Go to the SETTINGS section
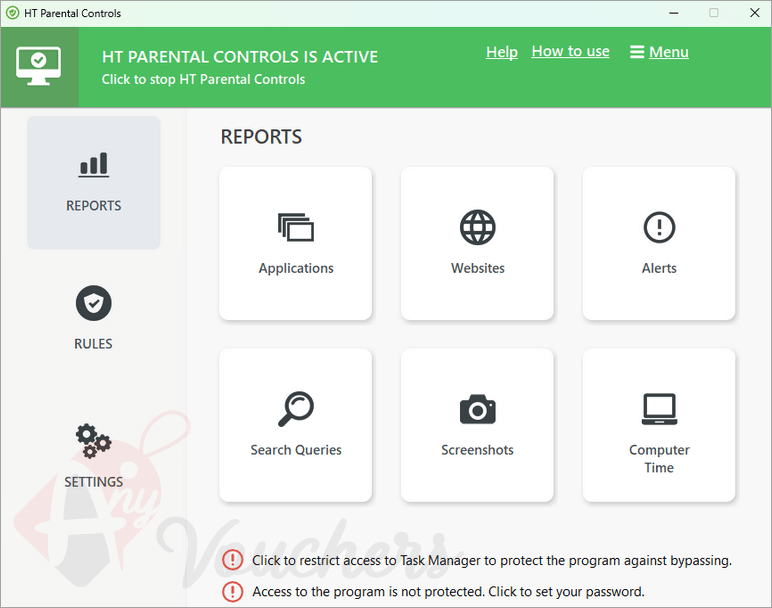772x608 pixels. click(x=94, y=456)
